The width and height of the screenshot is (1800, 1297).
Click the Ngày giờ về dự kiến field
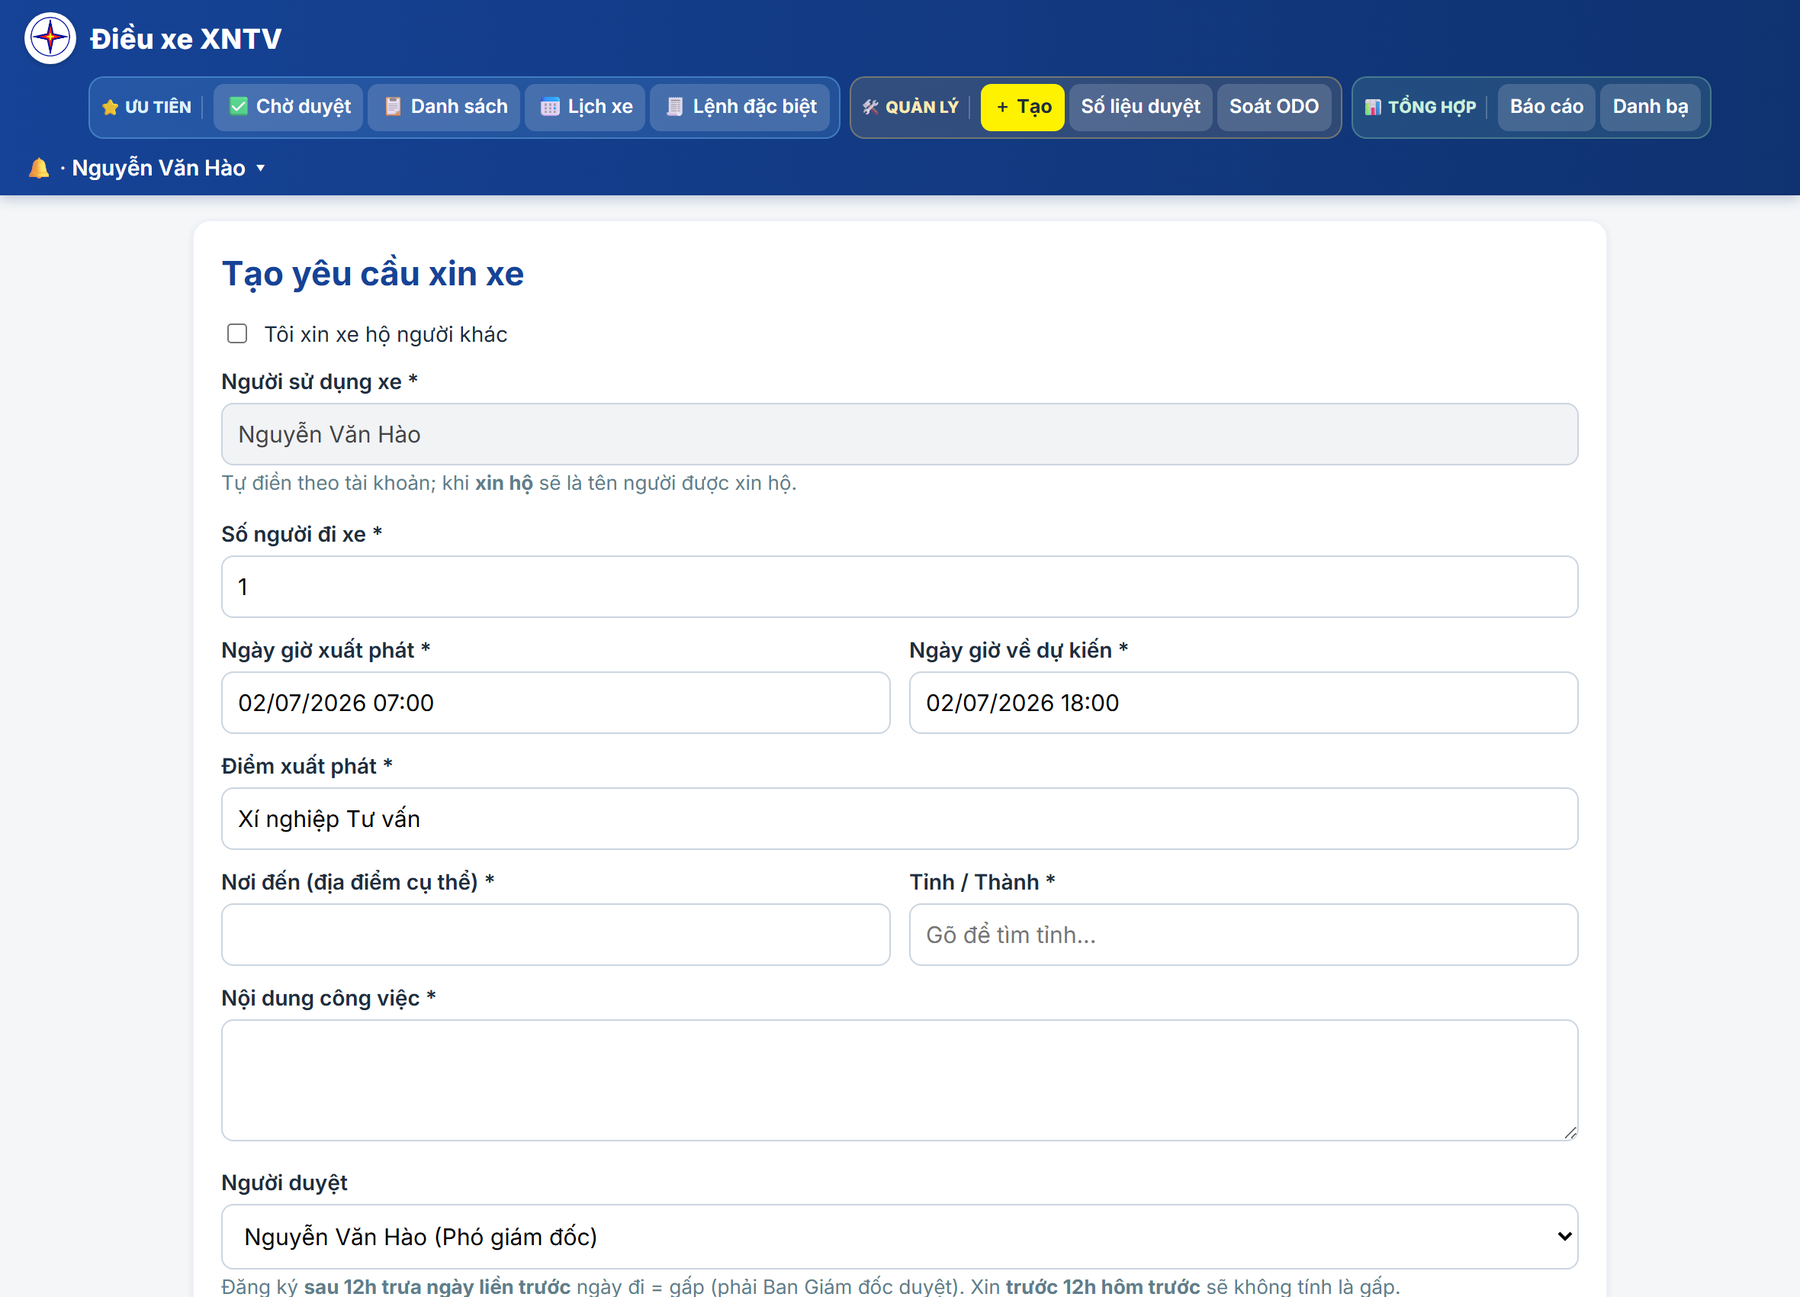[x=1243, y=702]
